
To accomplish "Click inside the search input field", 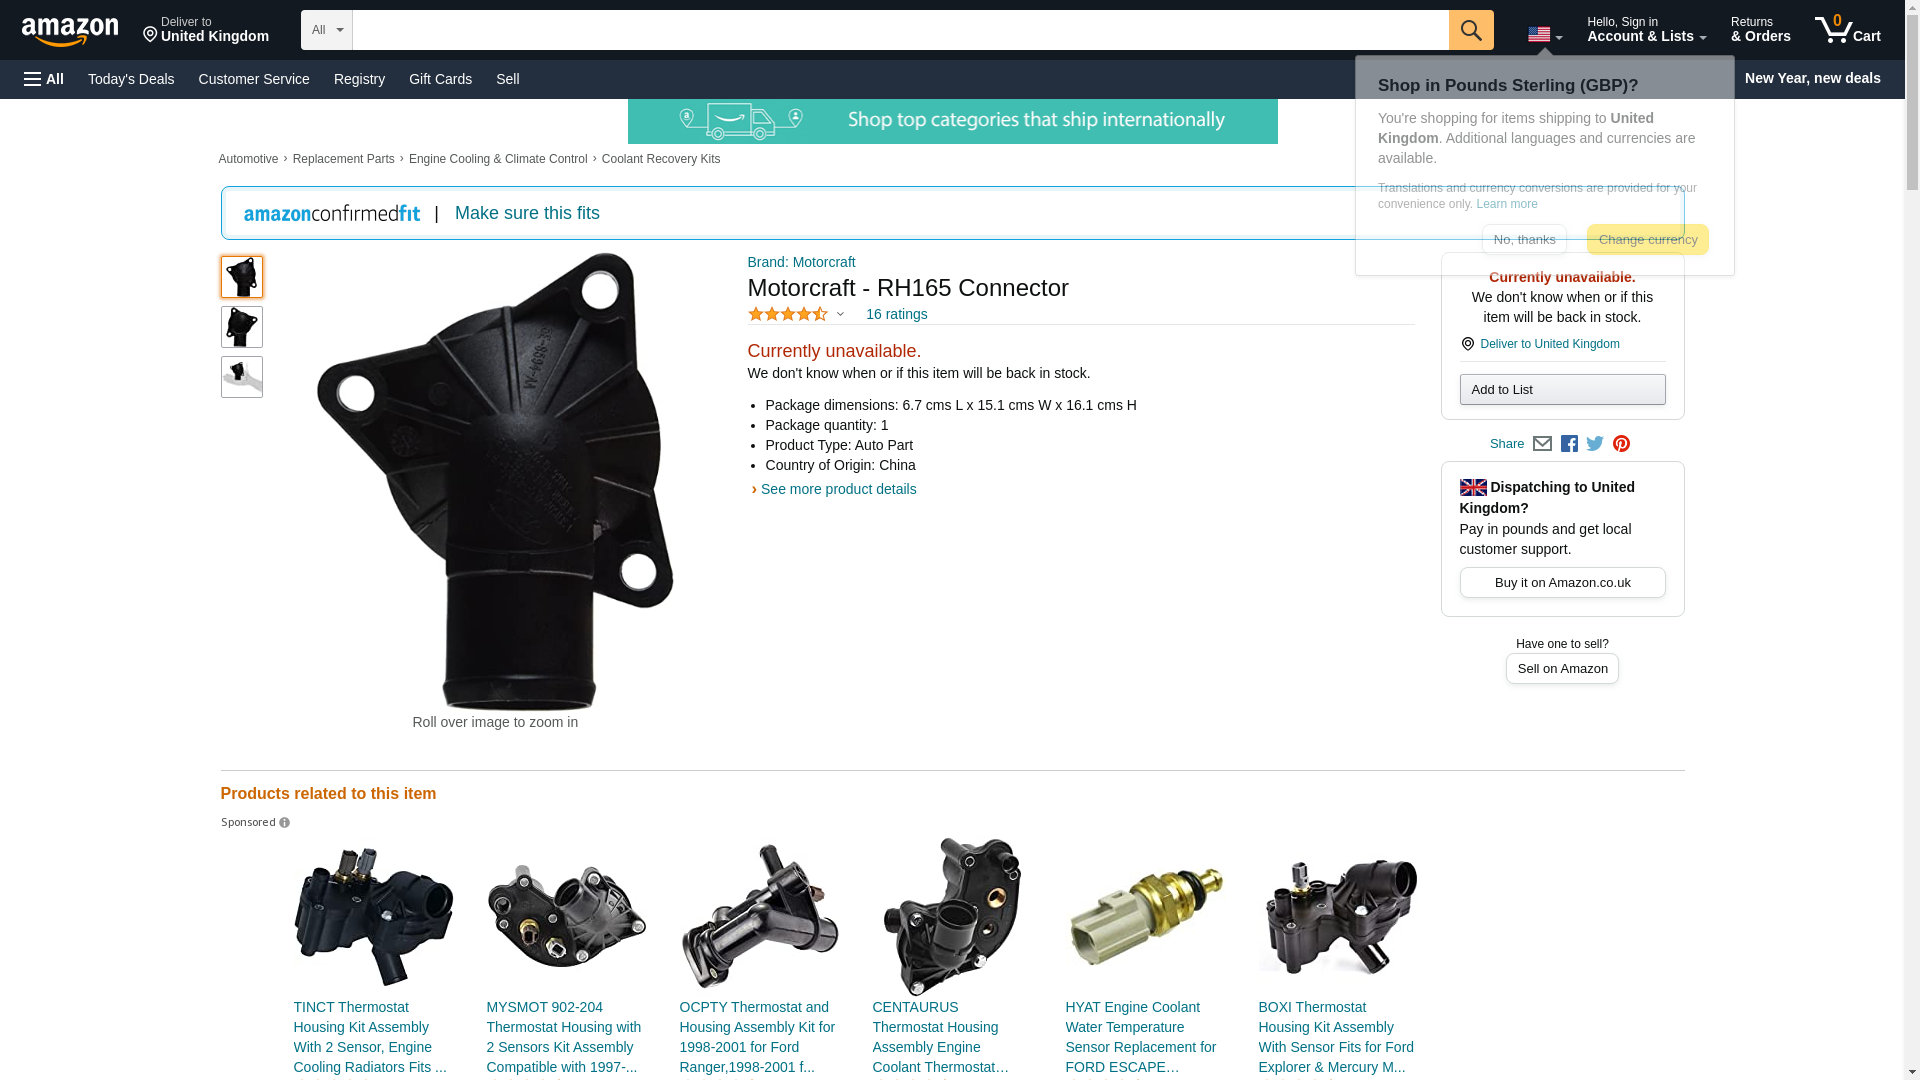I will 901,30.
